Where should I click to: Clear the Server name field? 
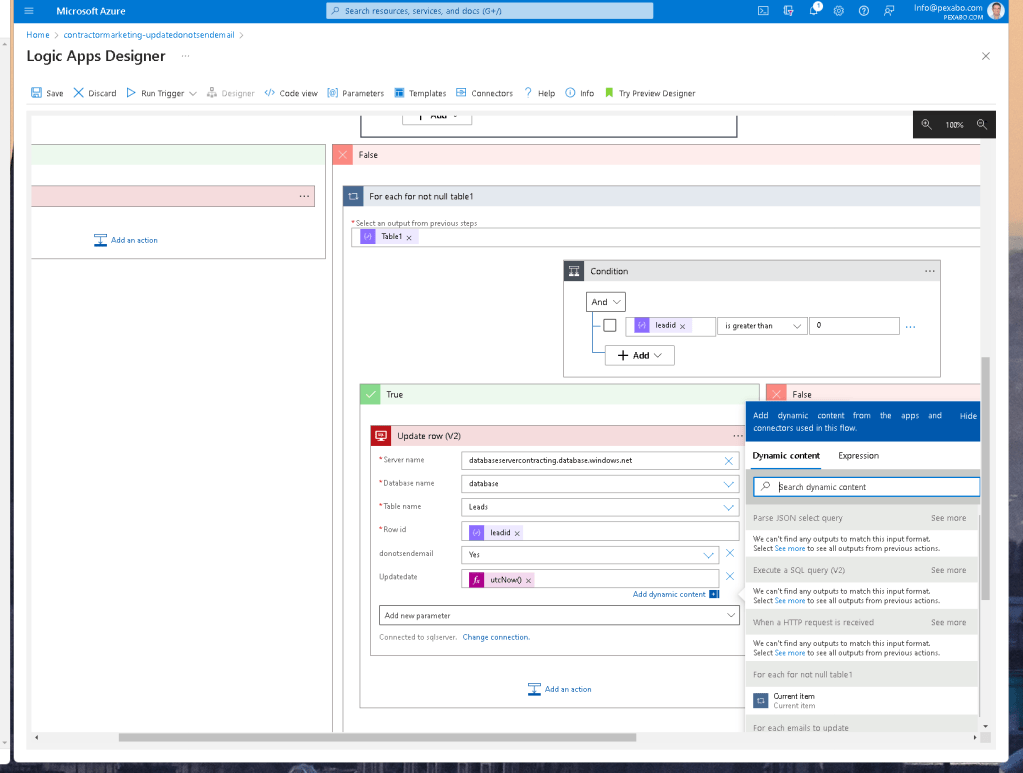729,461
